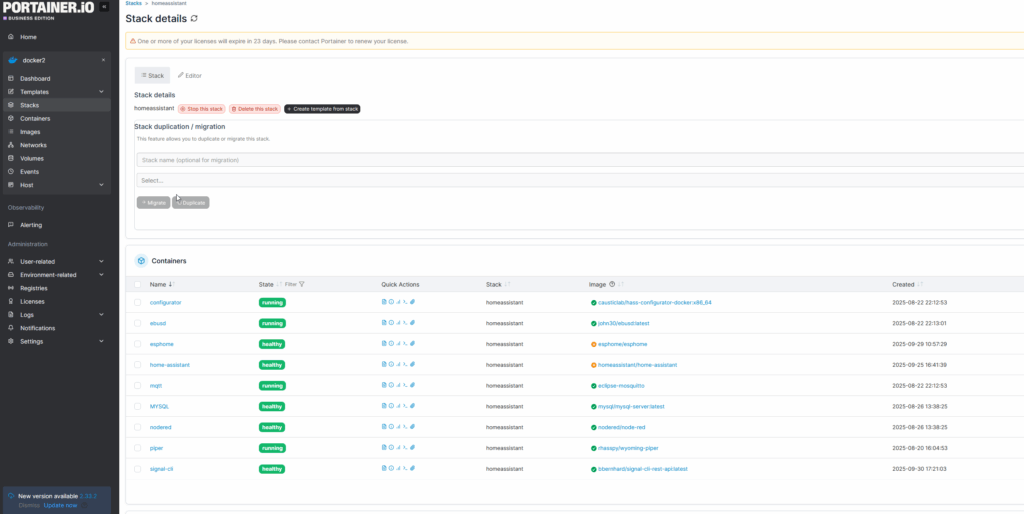Click the help icon next to Image column header
The width and height of the screenshot is (1024, 514).
coord(612,284)
